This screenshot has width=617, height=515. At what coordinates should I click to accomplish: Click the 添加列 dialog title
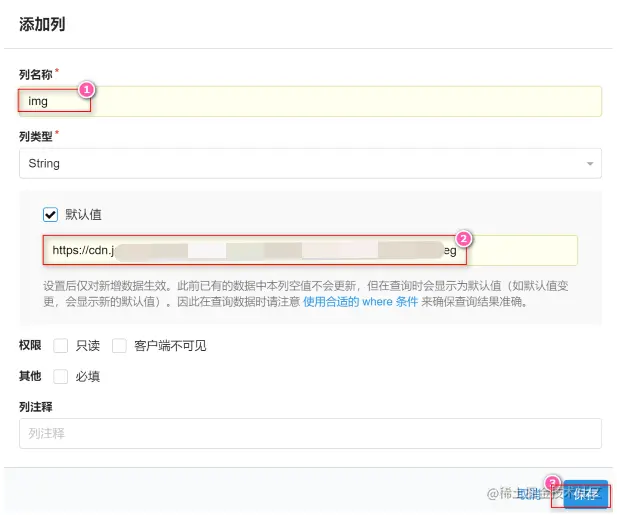(42, 24)
